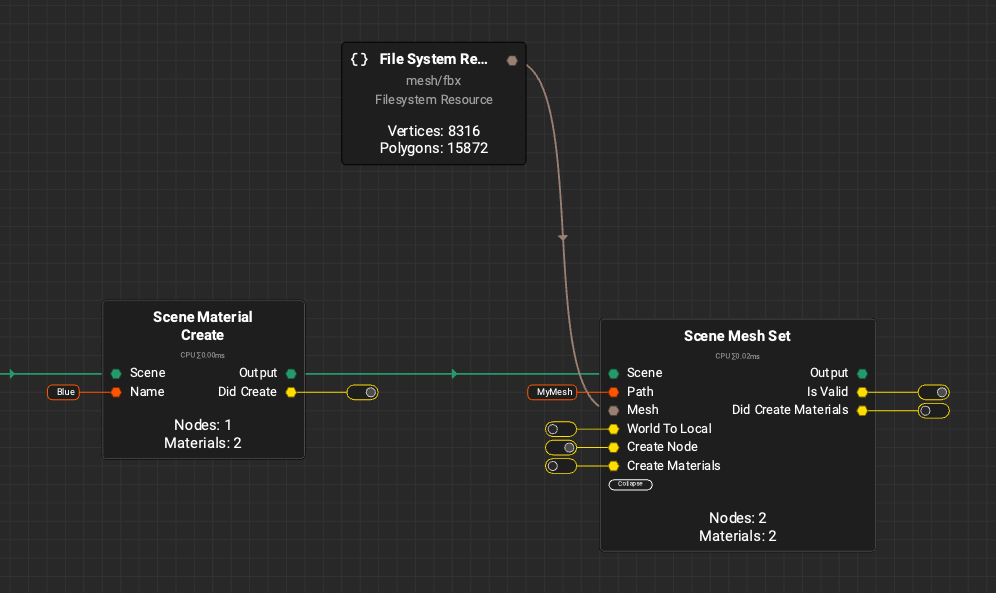Toggle the Did Create output switch
Screen dimensions: 996x593
[363, 392]
